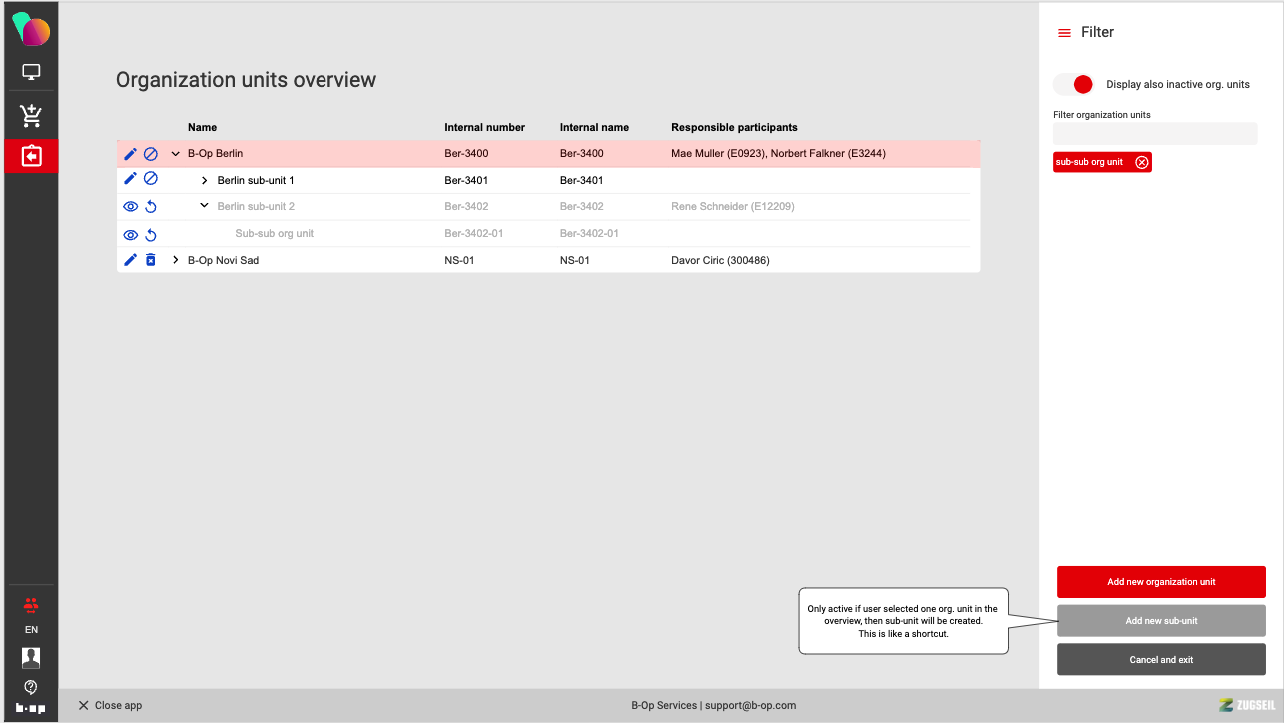
Task: Click Add new organization unit button
Action: point(1161,582)
